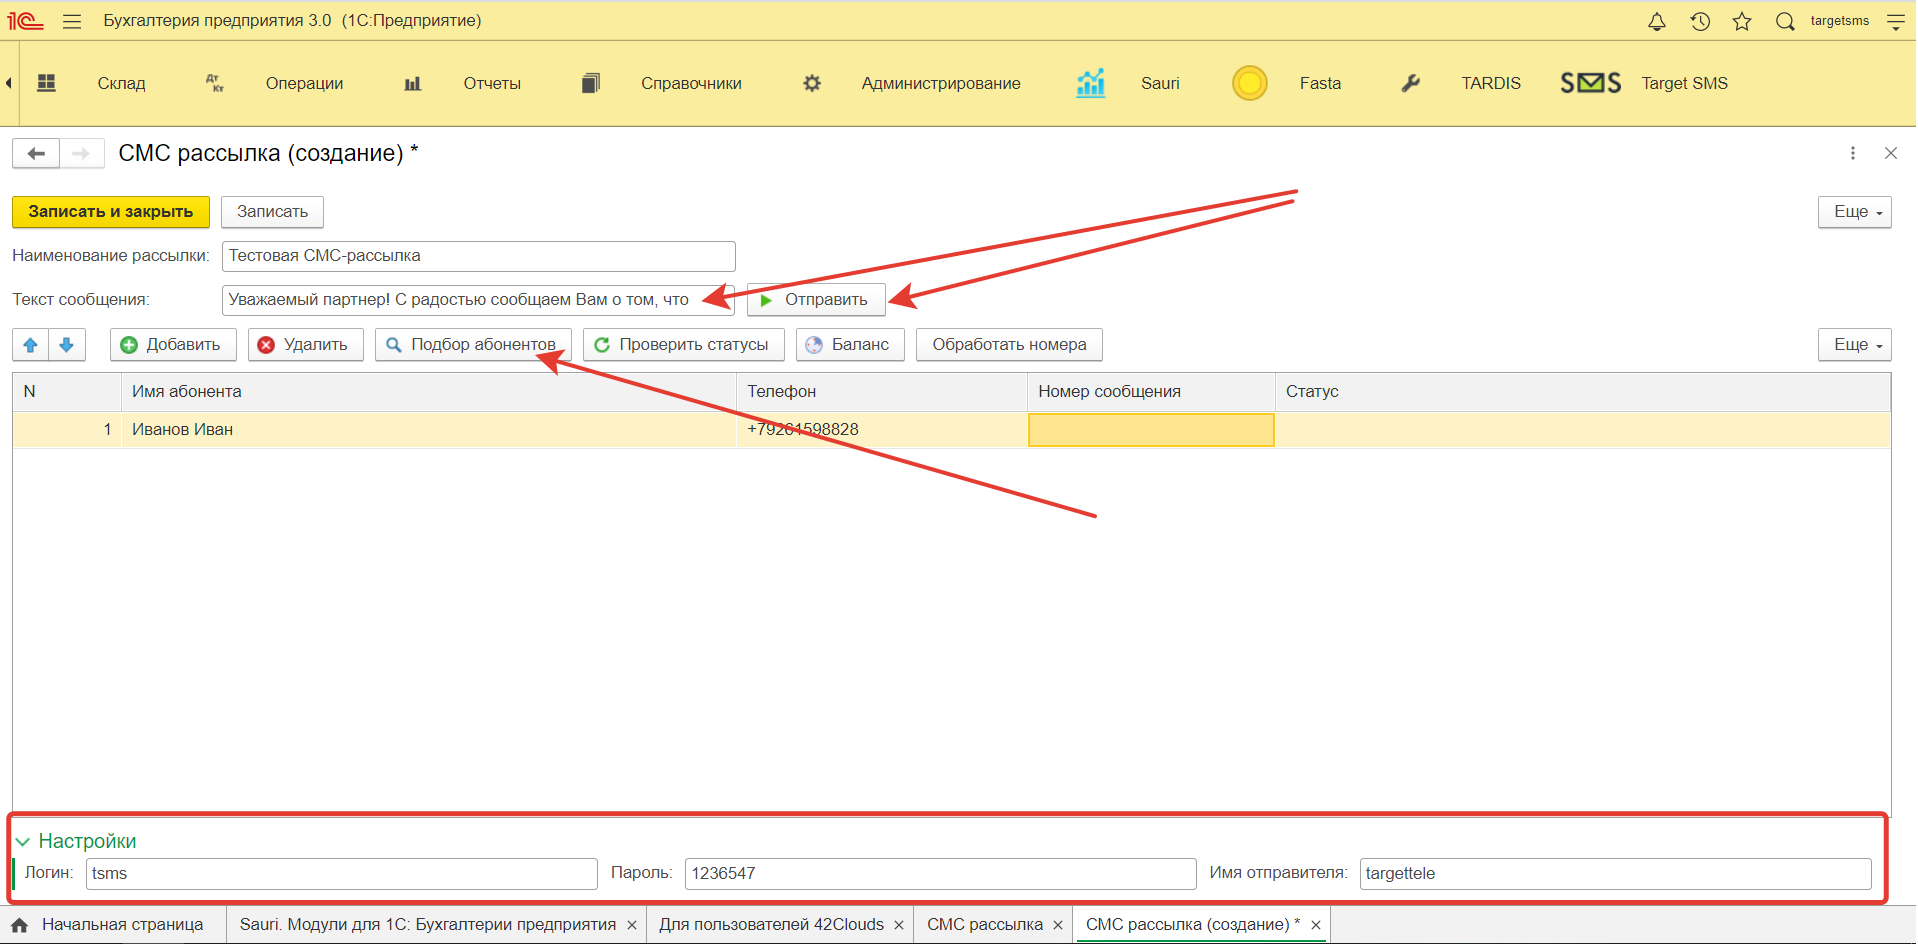Open Операции section
1918x944 pixels.
tap(304, 83)
